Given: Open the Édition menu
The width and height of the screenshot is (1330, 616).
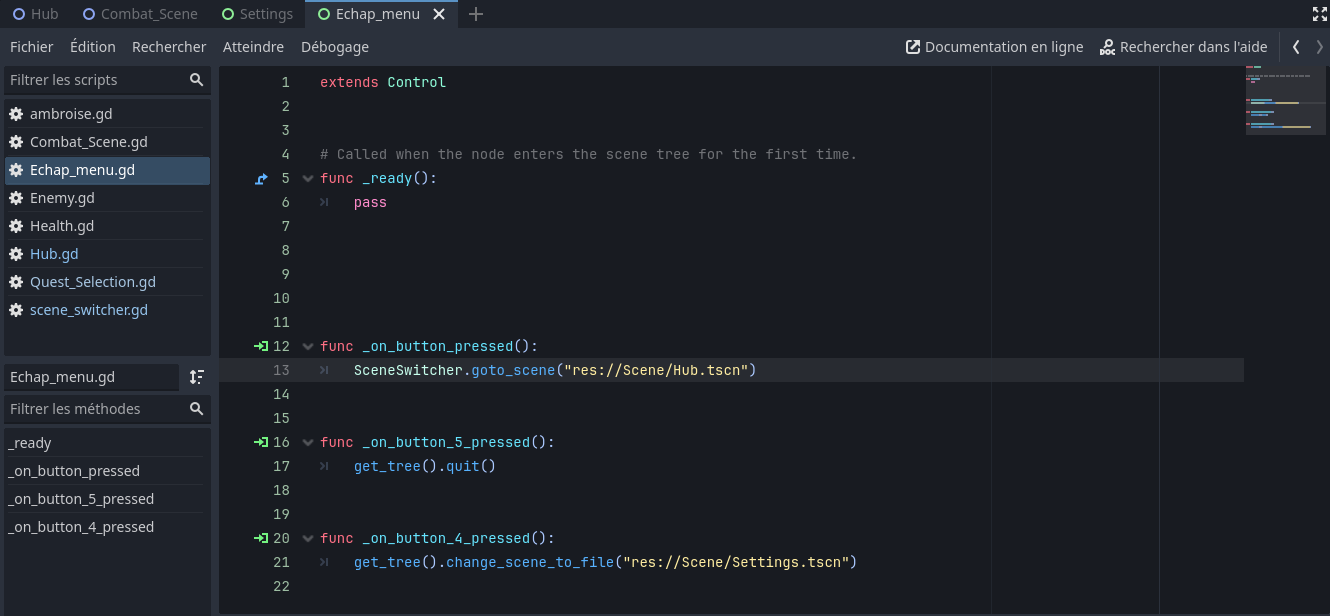Looking at the screenshot, I should pyautogui.click(x=93, y=47).
